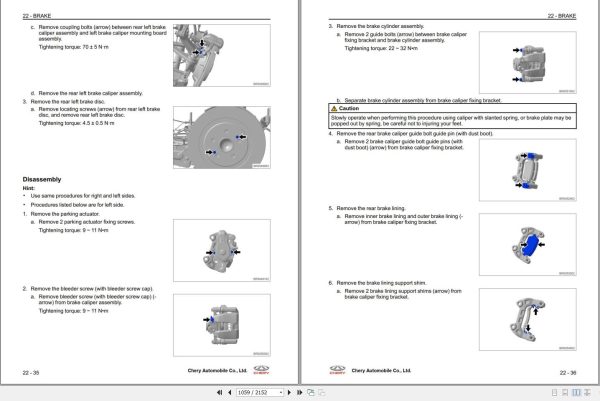Click Chery logo on left page footer
Screen dimensions: 600x401
pyautogui.click(x=261, y=370)
